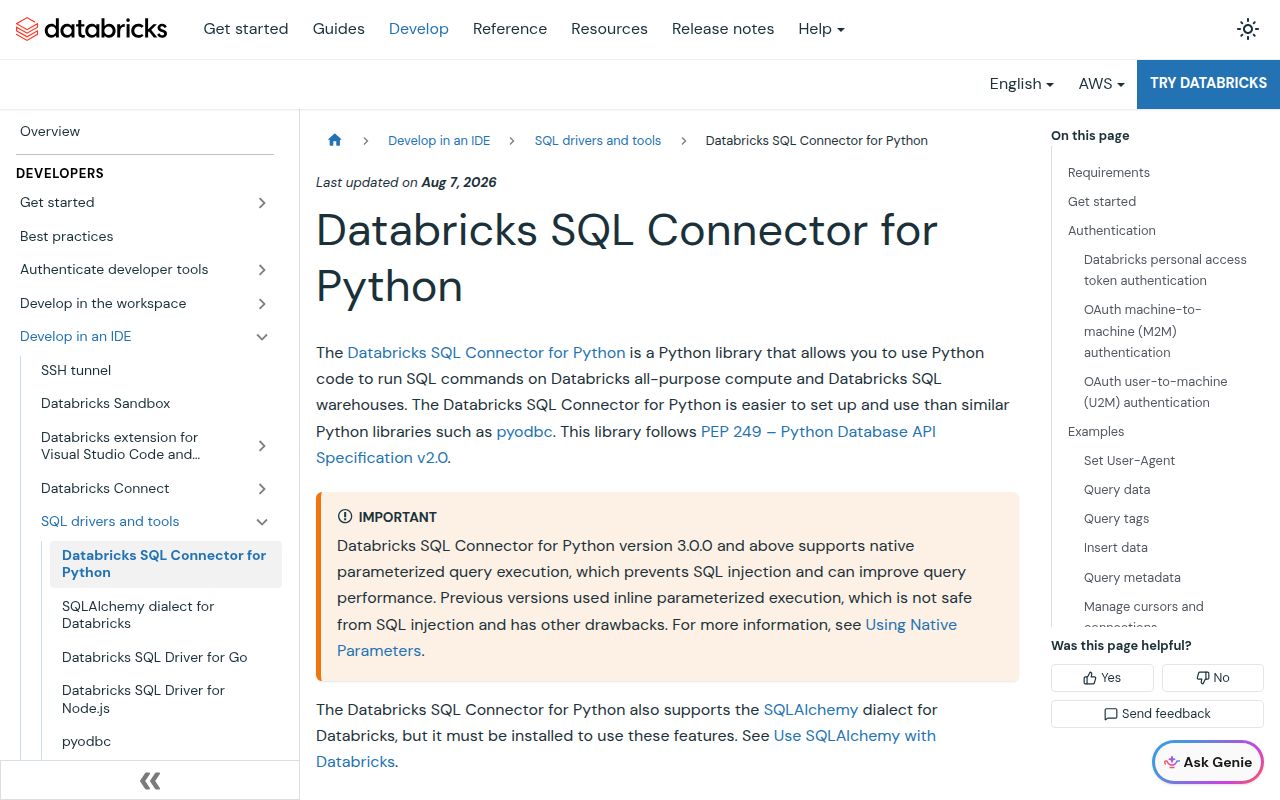Jump to Examples in page outline
The image size is (1280, 800).
click(x=1095, y=431)
